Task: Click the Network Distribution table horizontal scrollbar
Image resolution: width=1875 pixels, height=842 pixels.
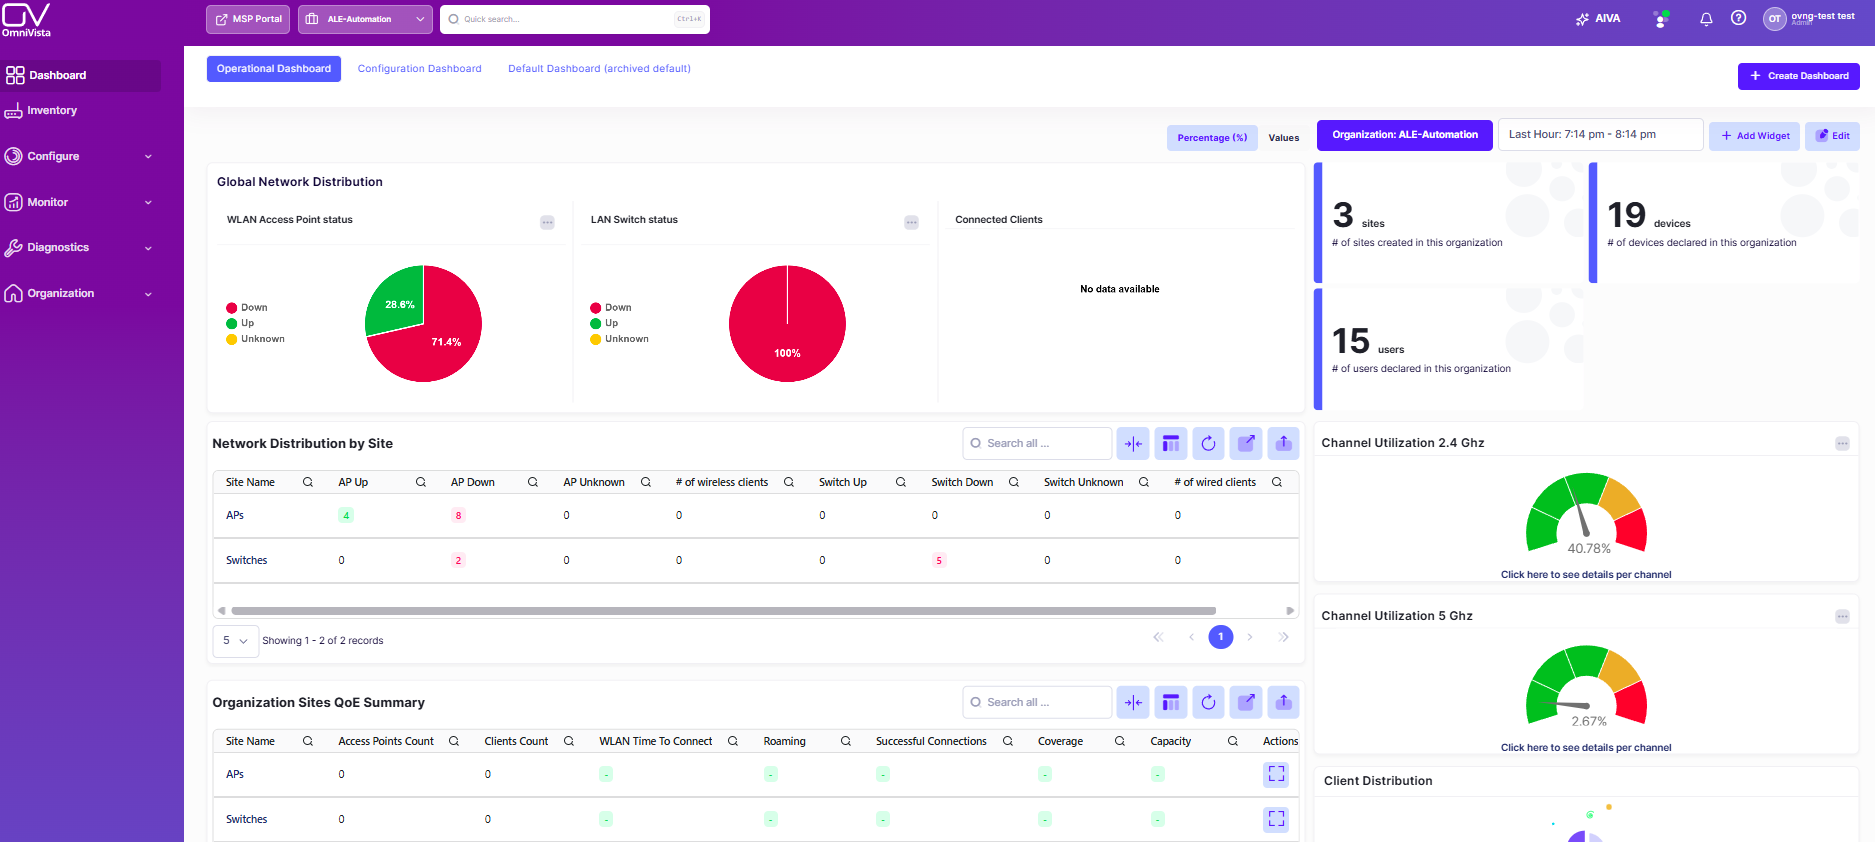Action: (724, 610)
